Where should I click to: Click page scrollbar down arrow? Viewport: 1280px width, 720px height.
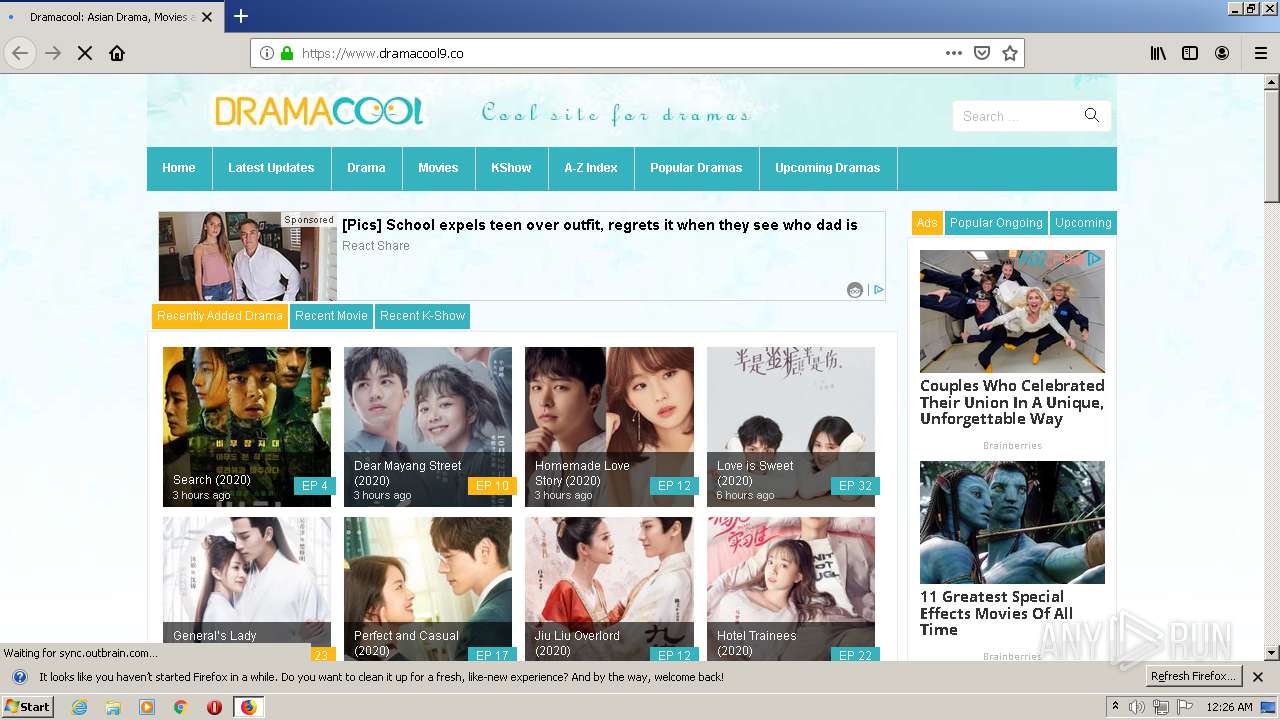[x=1272, y=653]
